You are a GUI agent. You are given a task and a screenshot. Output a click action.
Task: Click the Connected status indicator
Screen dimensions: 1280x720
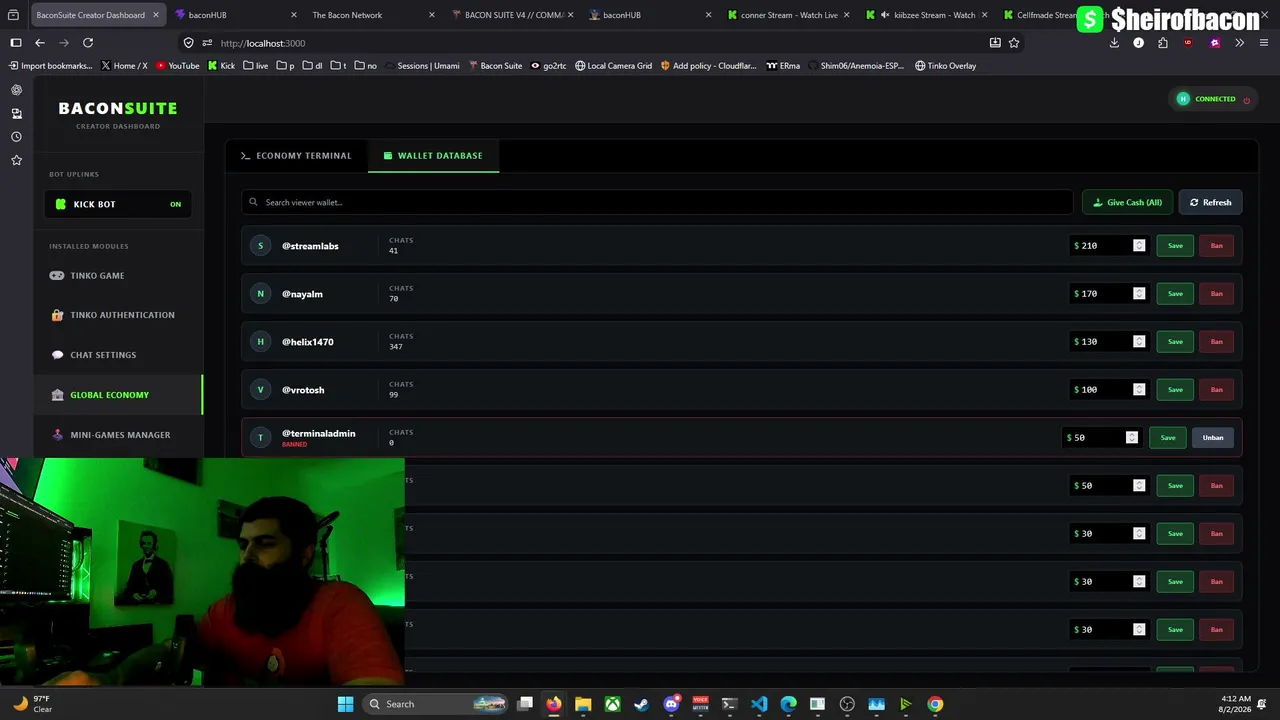pyautogui.click(x=1215, y=99)
